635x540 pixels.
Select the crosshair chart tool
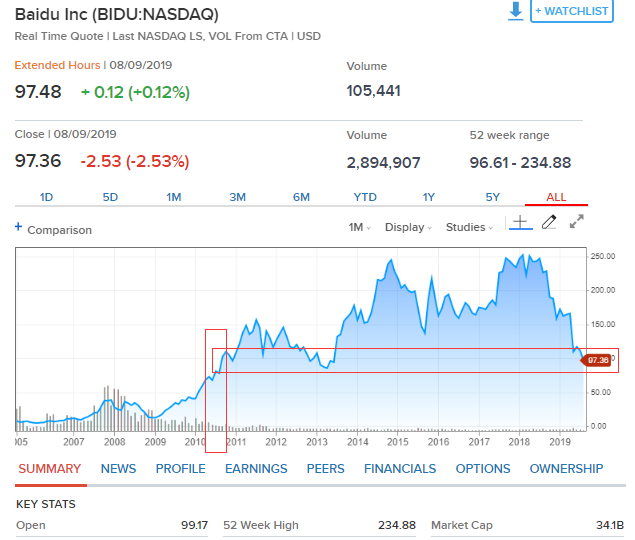pyautogui.click(x=518, y=223)
